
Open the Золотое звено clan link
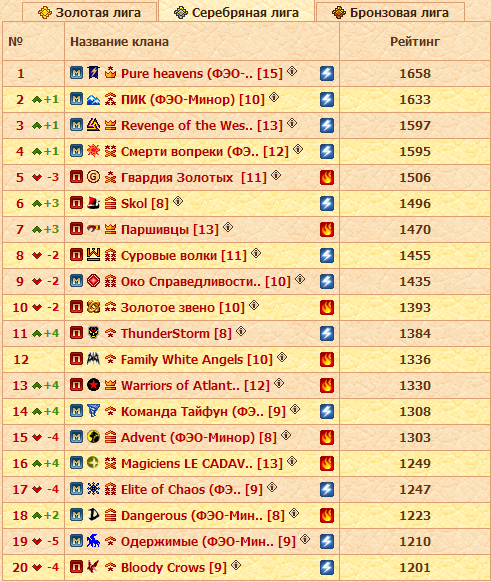(183, 307)
